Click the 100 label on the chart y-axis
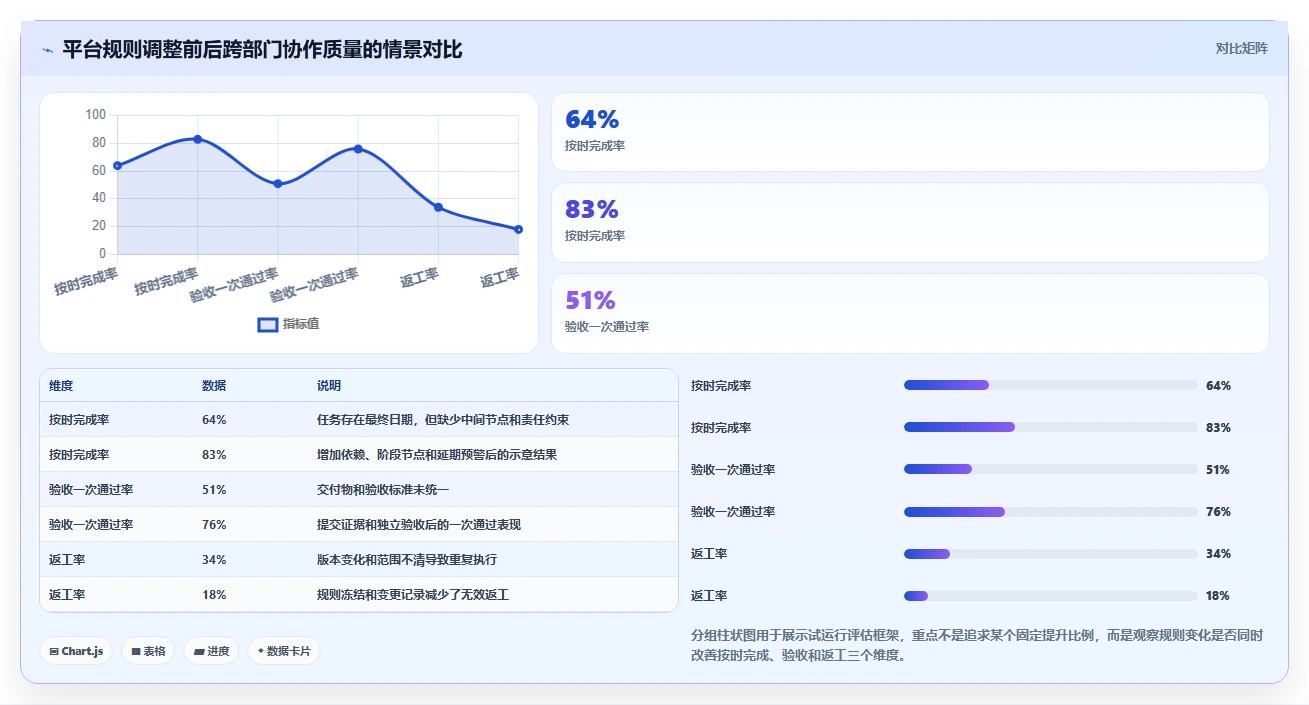Screen dimensions: 1309x705 (x=95, y=115)
